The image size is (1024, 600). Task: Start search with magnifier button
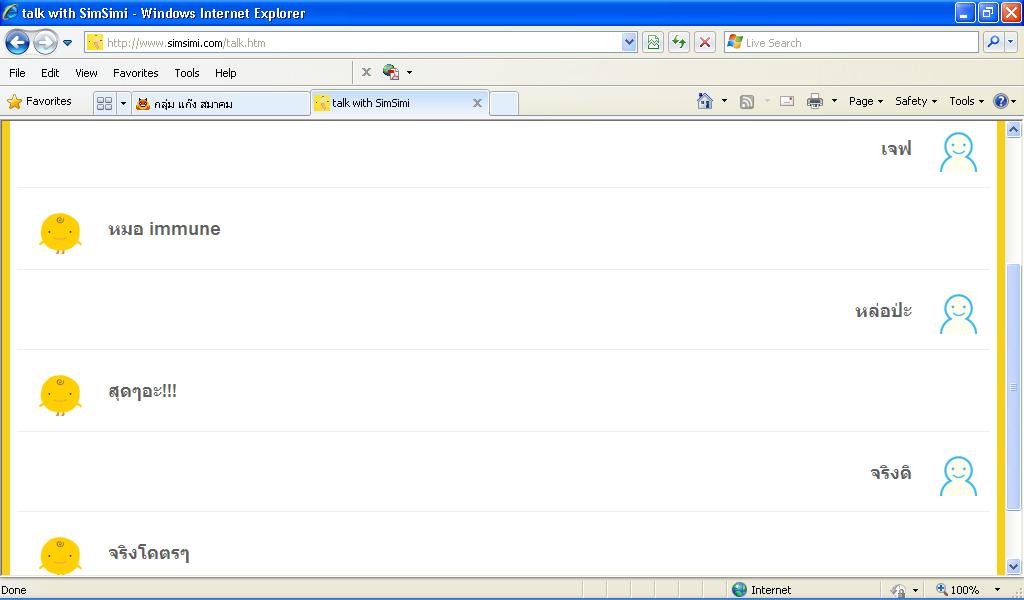[x=993, y=42]
